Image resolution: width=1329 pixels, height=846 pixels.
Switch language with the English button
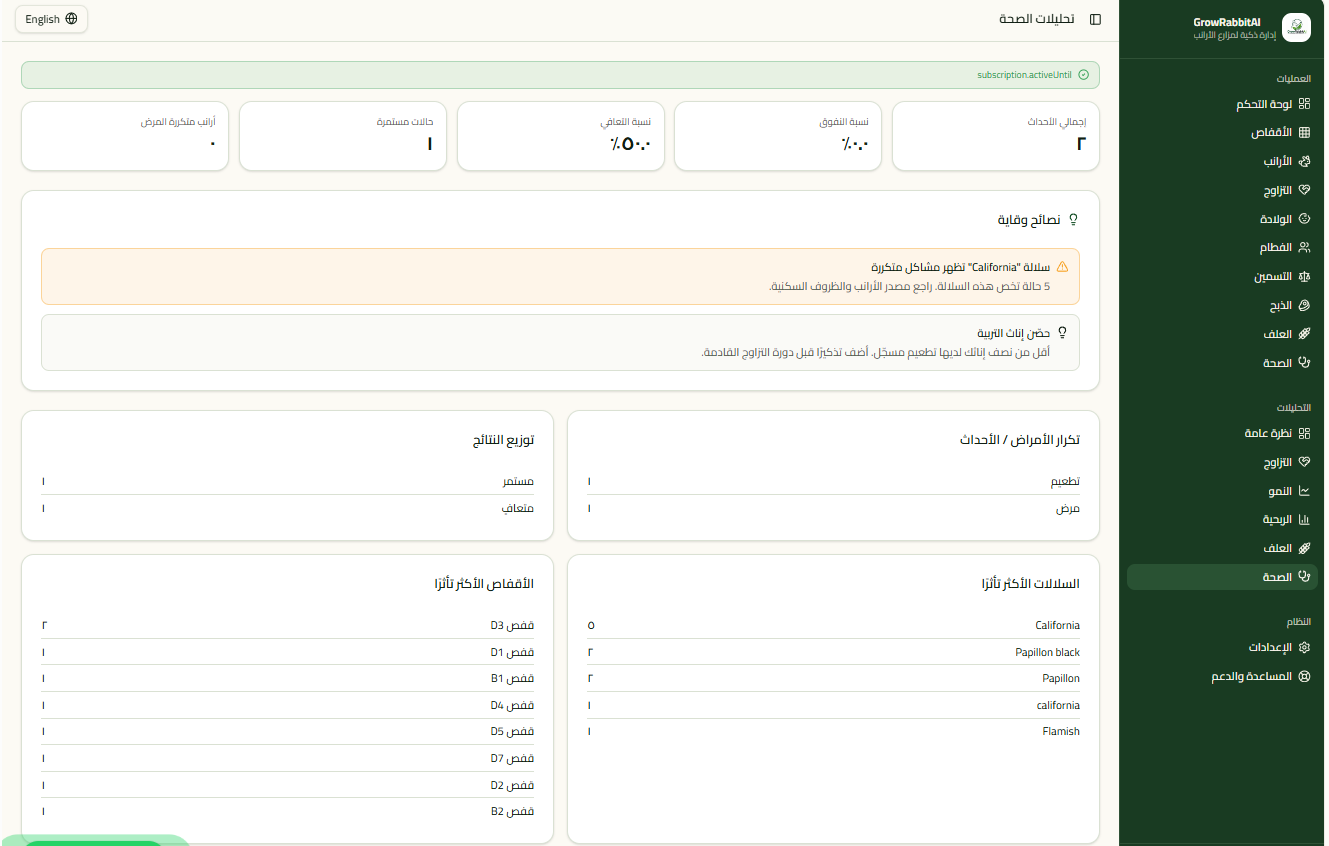[51, 19]
